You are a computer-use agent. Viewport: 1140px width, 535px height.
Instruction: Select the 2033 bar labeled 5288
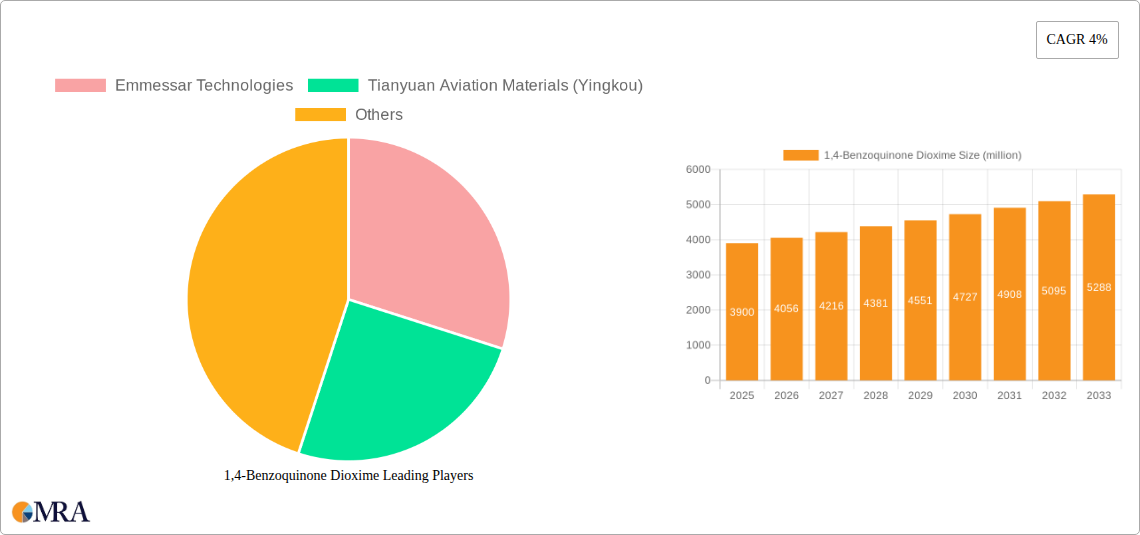pos(1099,287)
